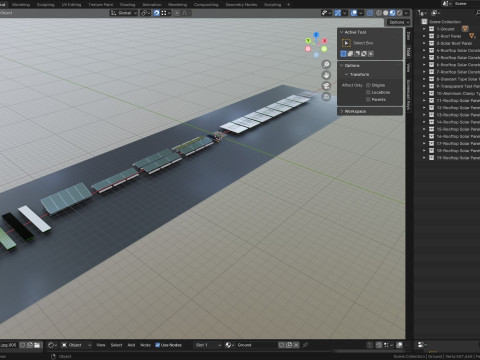The image size is (480, 360).
Task: Open the shader type Object dropdown
Action: [76, 345]
